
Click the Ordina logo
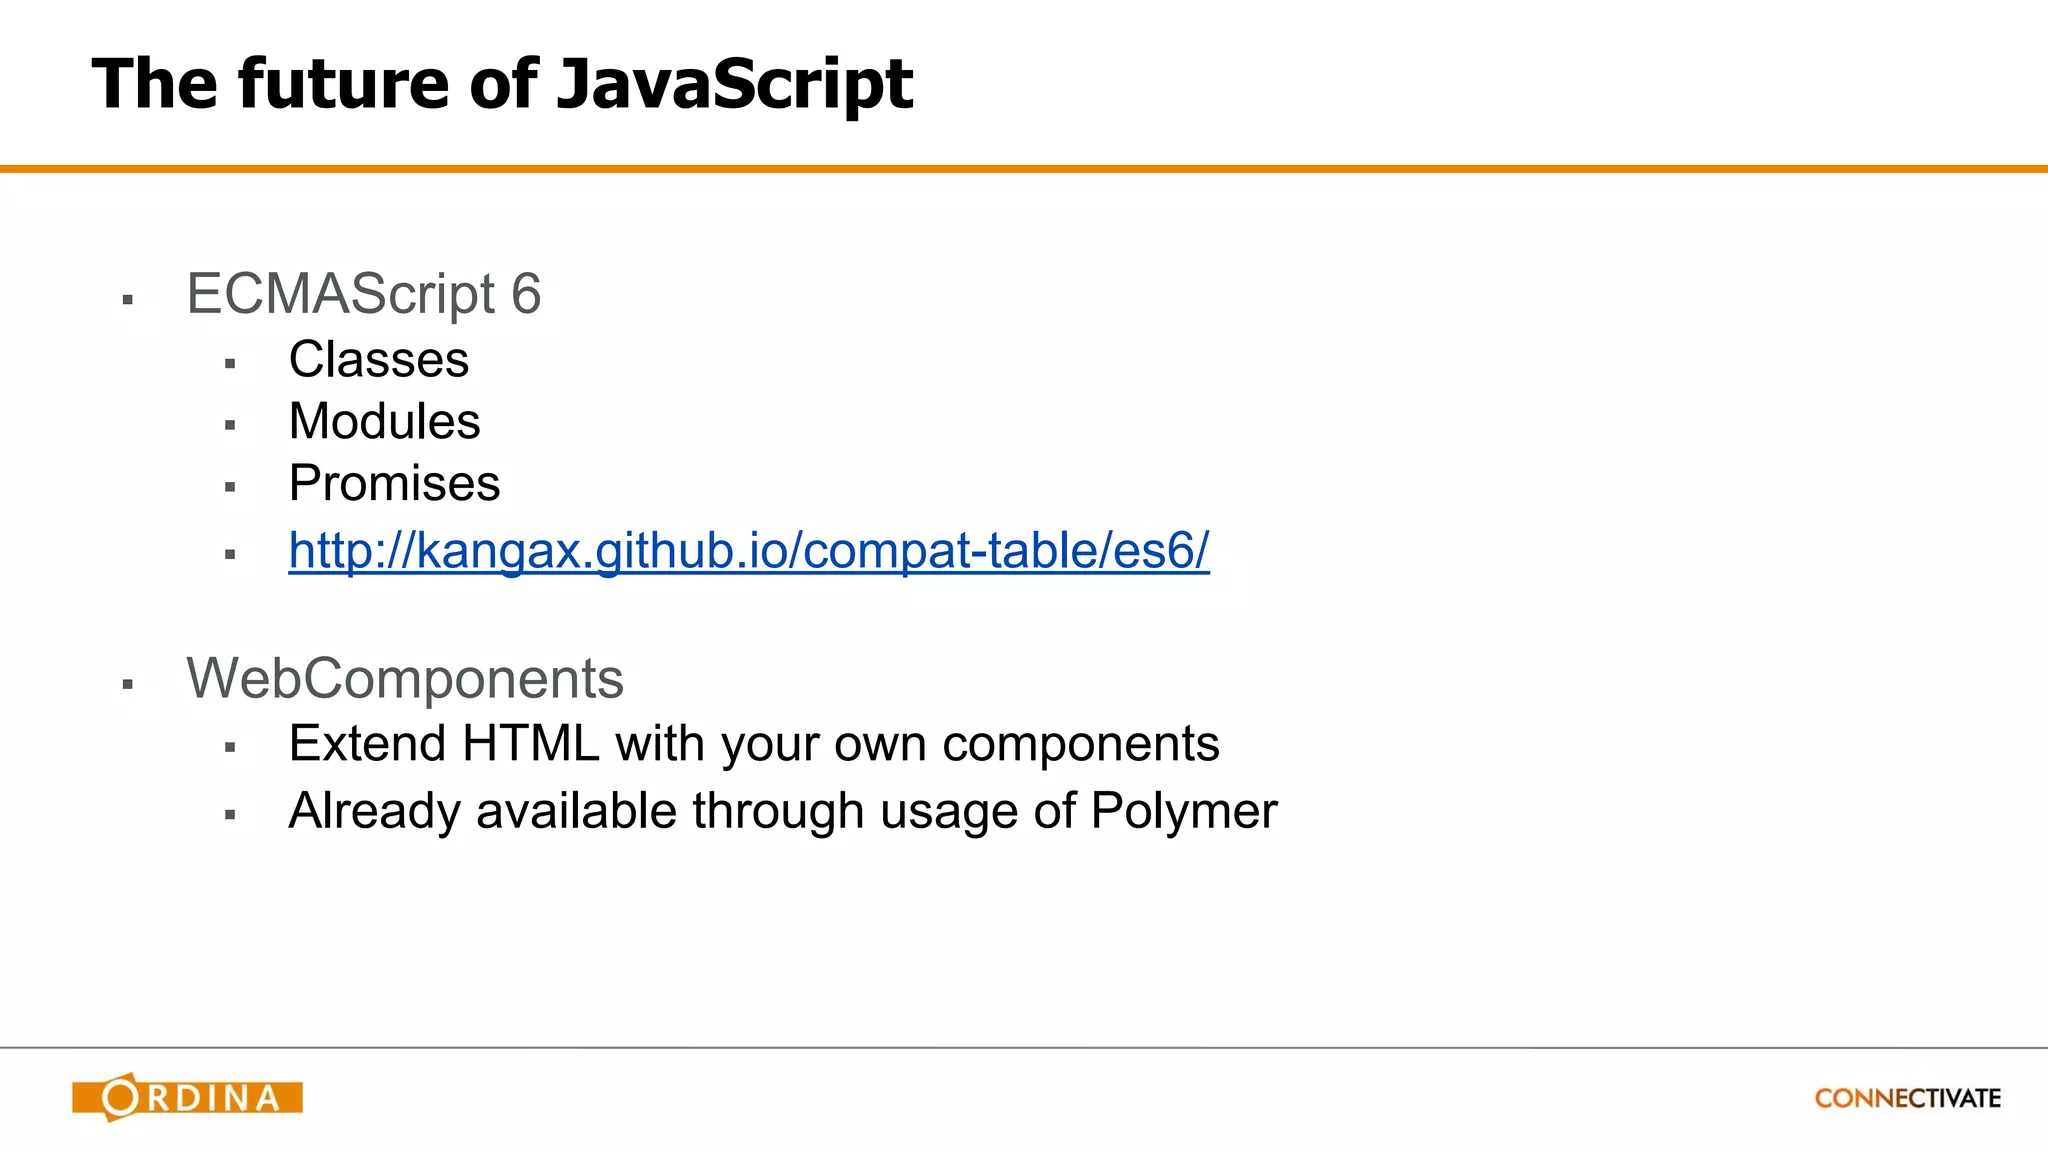(187, 1097)
